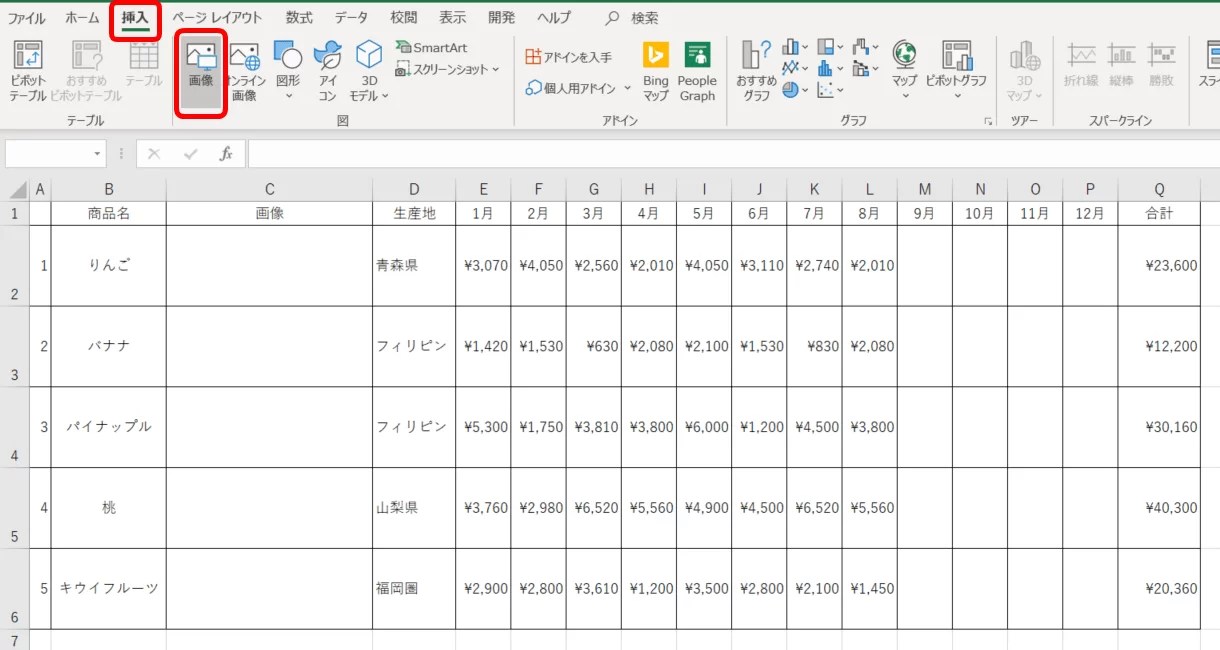The width and height of the screenshot is (1220, 650).
Task: Click the アイコン (Icons) insert button
Action: pyautogui.click(x=327, y=72)
